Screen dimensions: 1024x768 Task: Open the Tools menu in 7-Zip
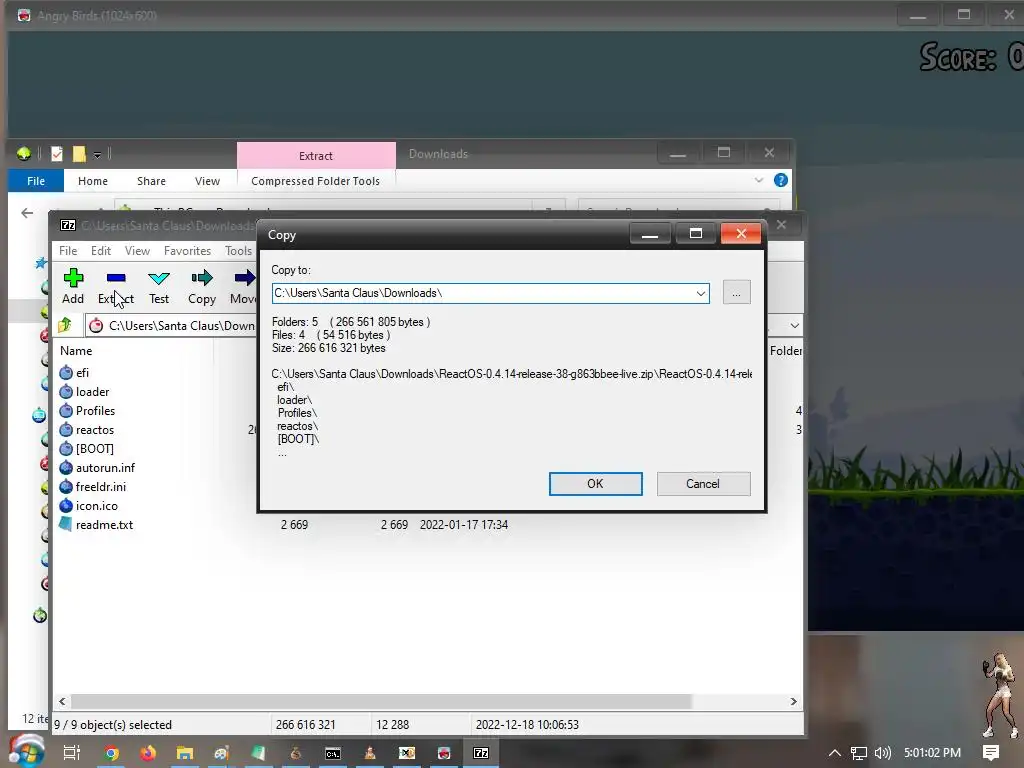point(238,251)
